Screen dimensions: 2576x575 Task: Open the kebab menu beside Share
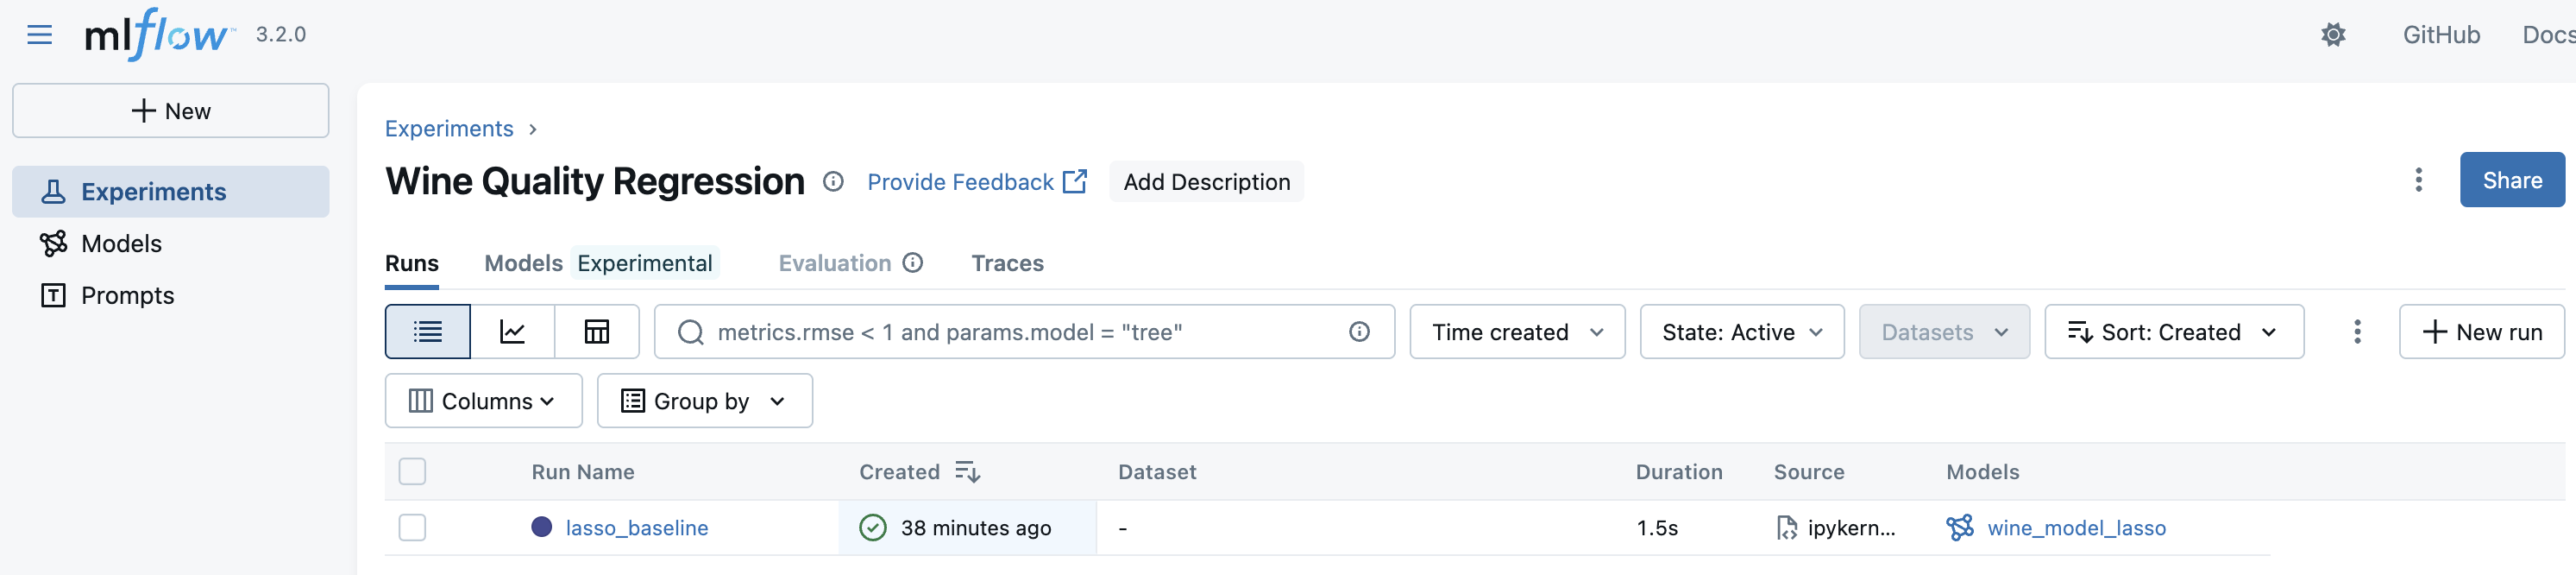pos(2418,180)
